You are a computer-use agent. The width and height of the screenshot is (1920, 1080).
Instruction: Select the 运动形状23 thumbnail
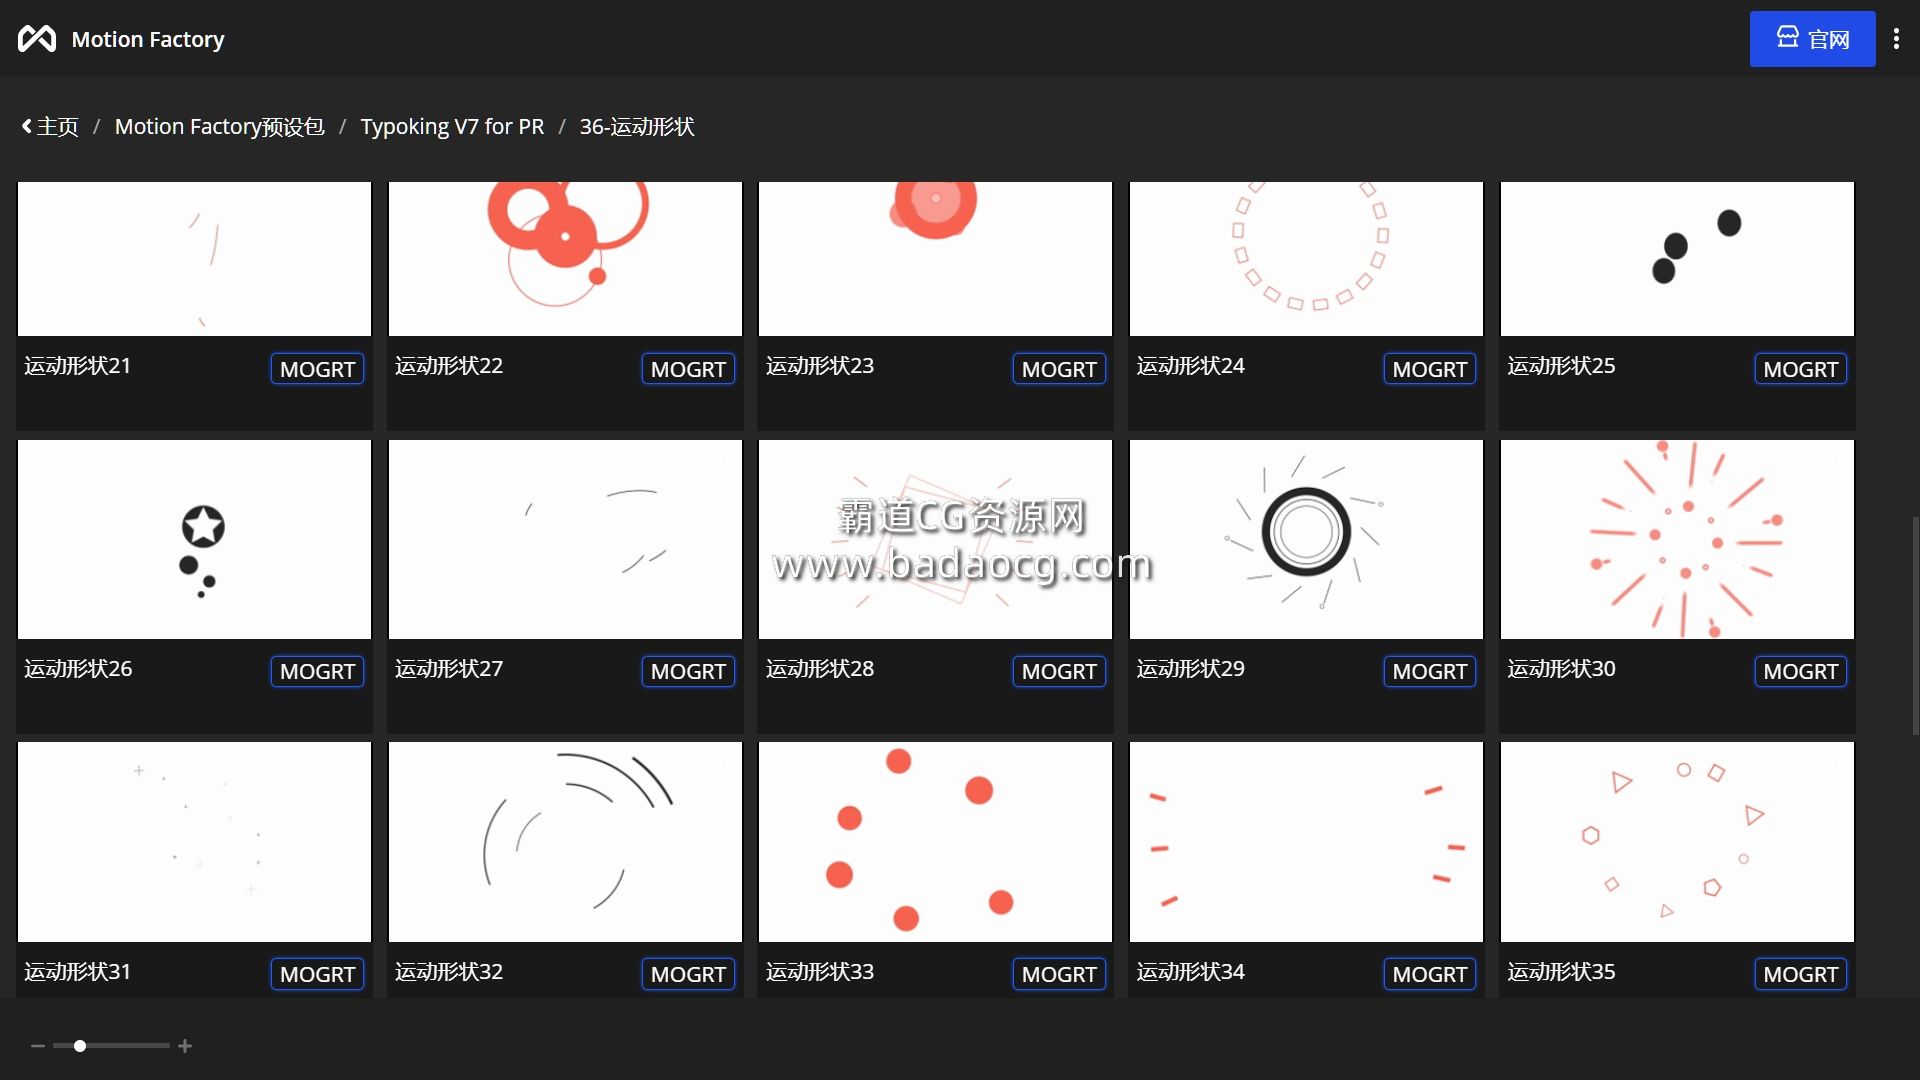(935, 258)
